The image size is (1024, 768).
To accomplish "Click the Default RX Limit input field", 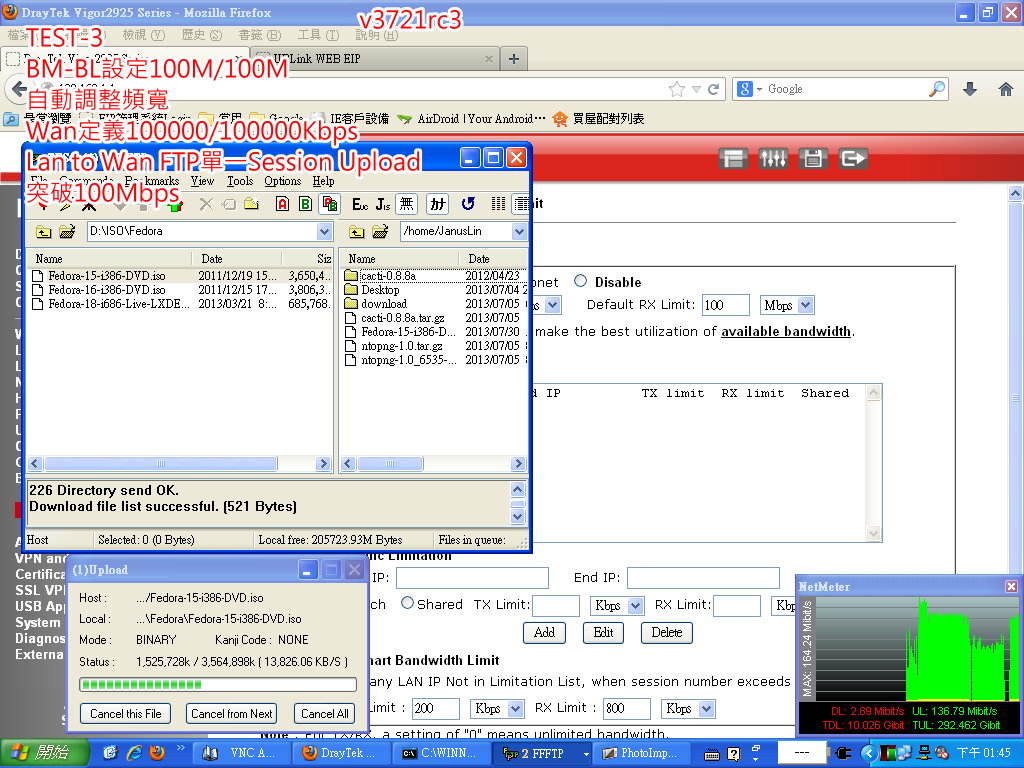I will pyautogui.click(x=726, y=305).
